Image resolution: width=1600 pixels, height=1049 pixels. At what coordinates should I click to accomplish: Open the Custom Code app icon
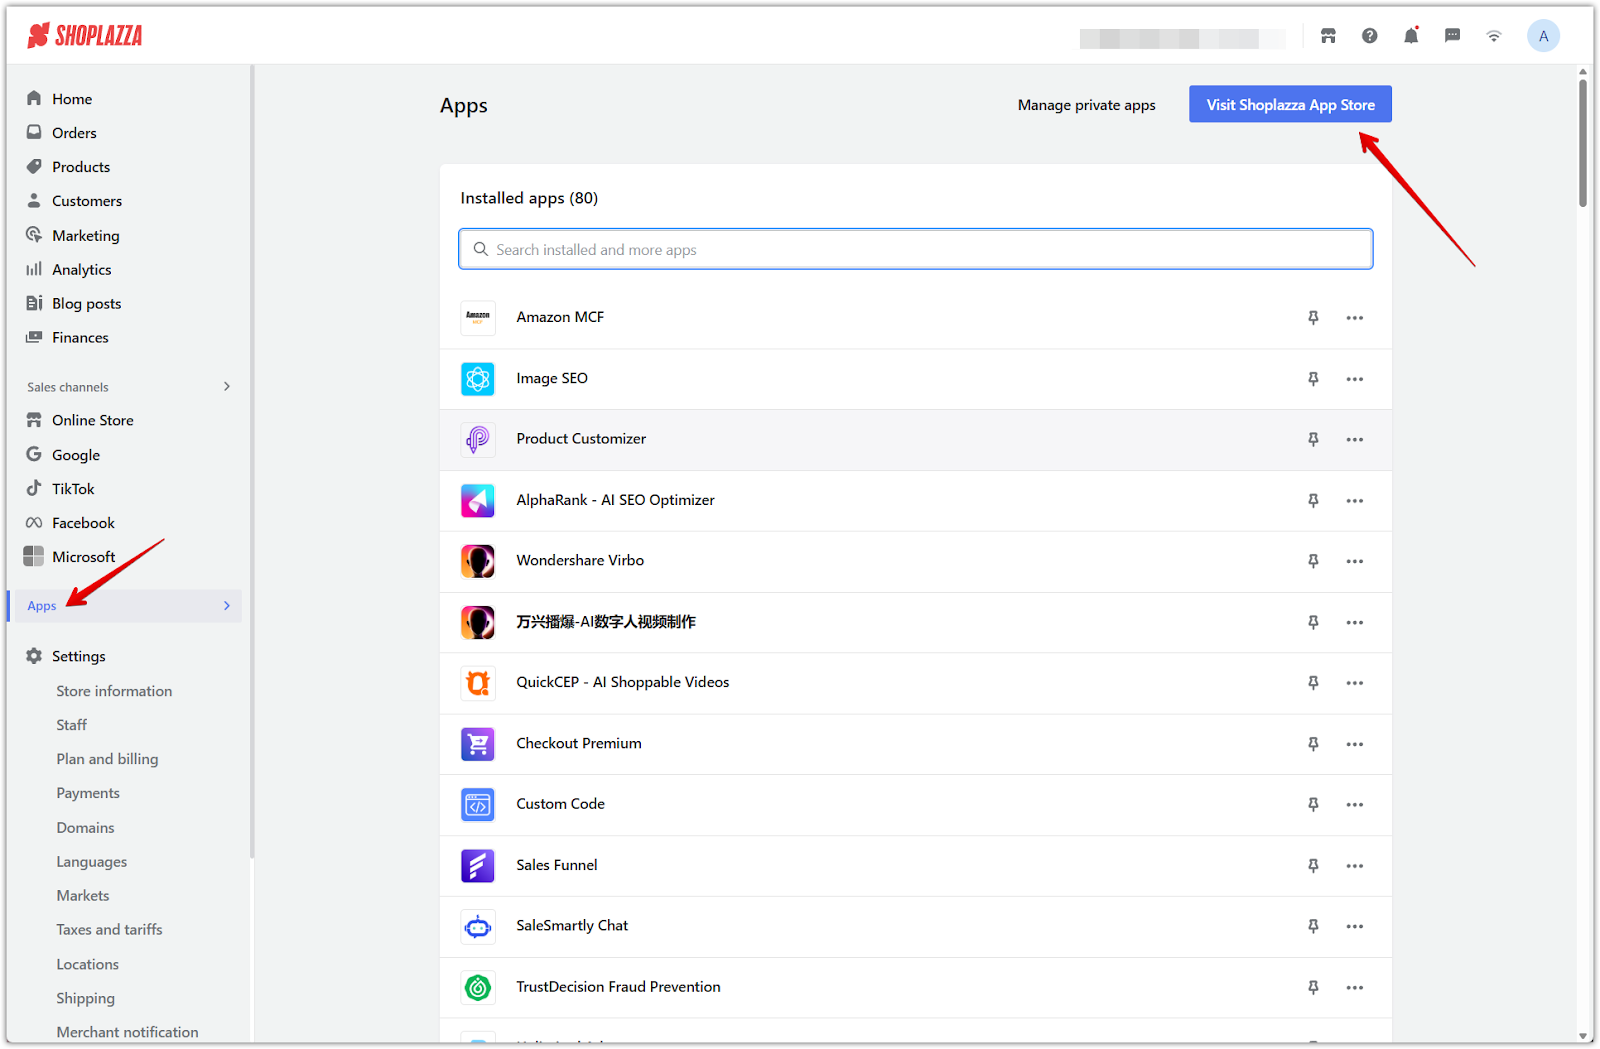click(478, 804)
